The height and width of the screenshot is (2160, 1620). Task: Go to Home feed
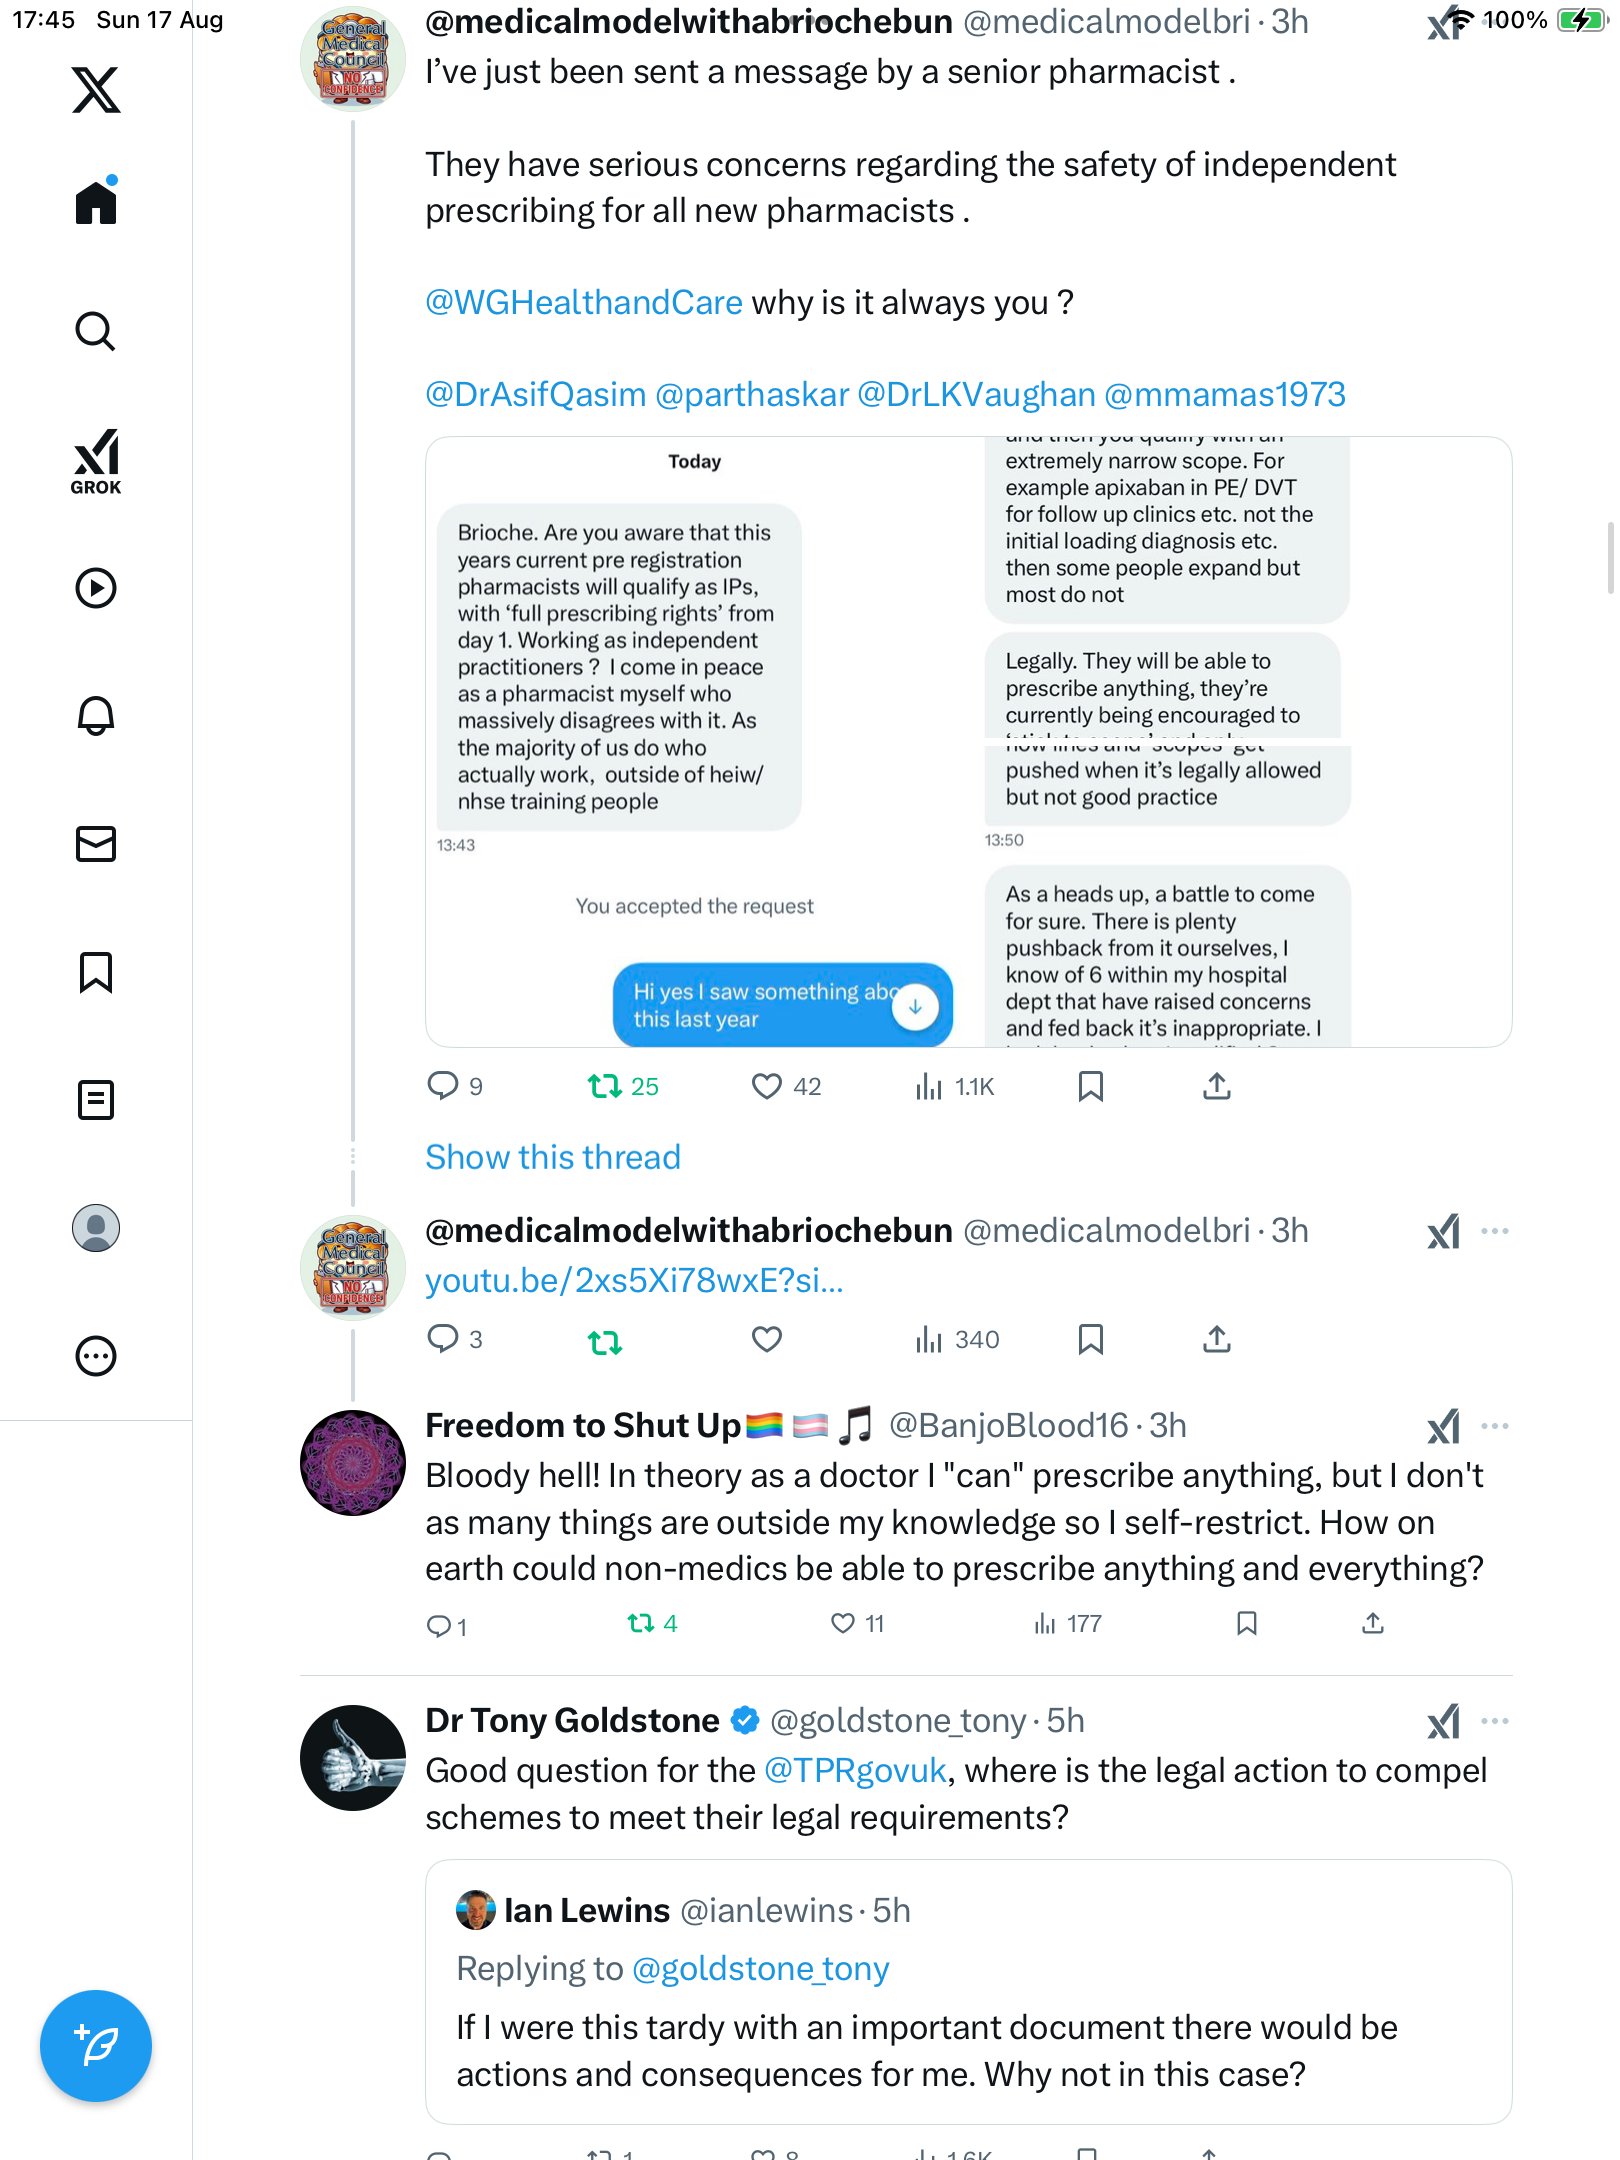point(96,203)
